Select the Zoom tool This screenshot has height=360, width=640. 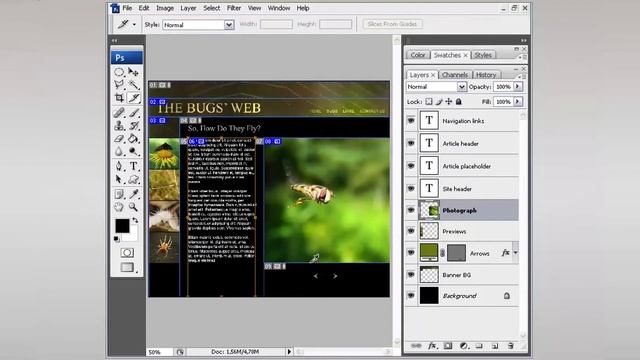click(x=133, y=207)
